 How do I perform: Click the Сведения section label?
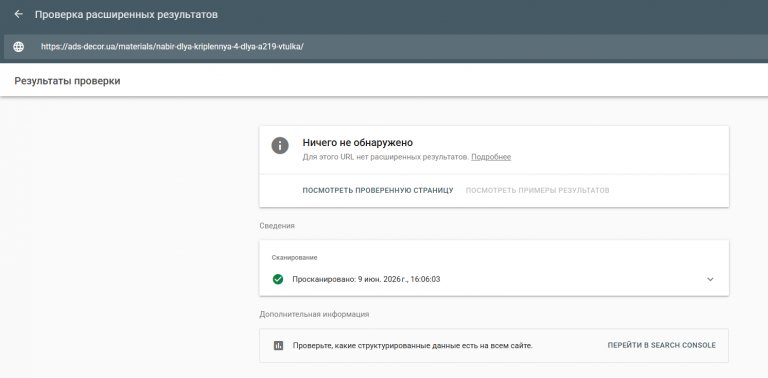pyautogui.click(x=277, y=226)
